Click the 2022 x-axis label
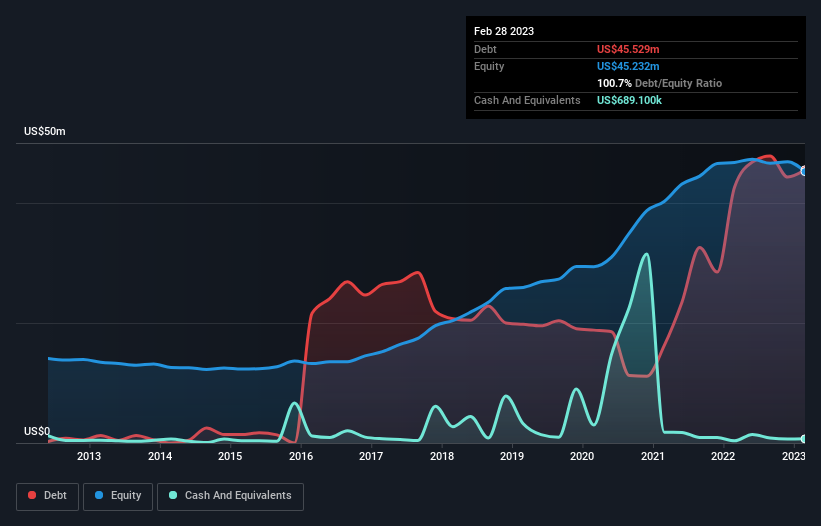 pos(723,456)
